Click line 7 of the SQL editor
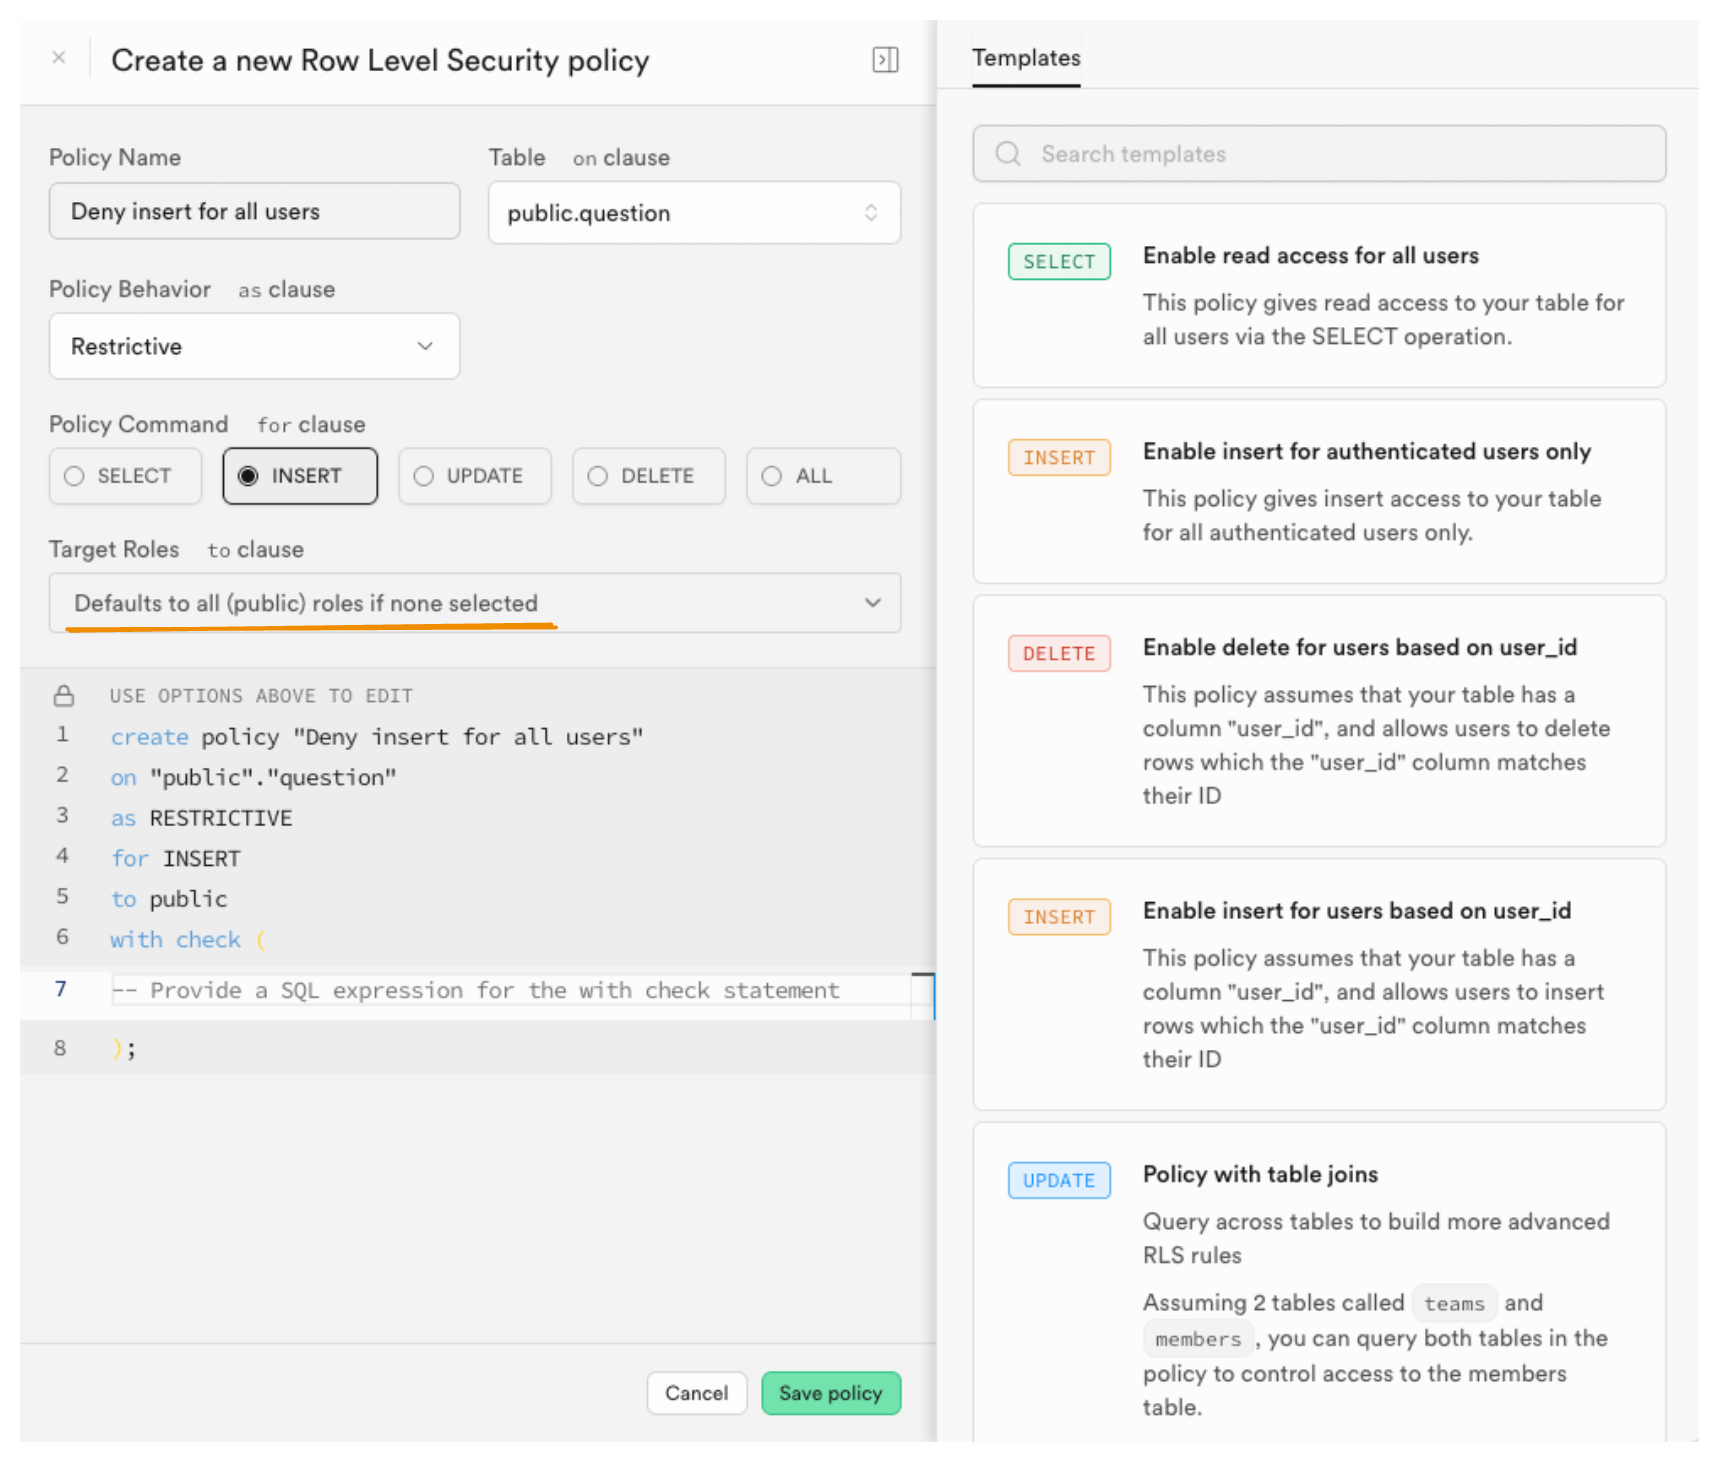This screenshot has height=1462, width=1718. click(510, 991)
